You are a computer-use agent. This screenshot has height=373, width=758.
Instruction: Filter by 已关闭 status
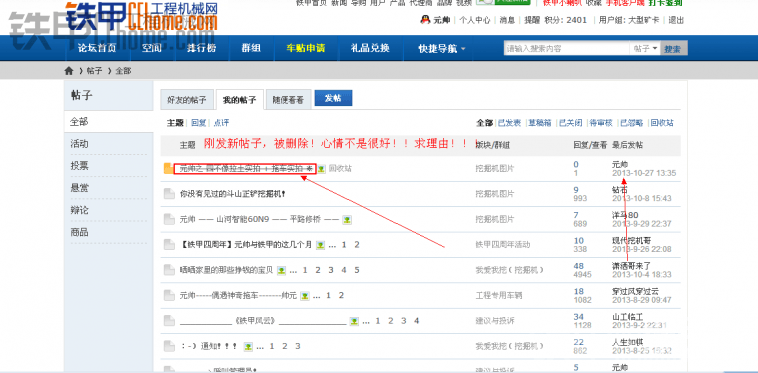[570, 123]
